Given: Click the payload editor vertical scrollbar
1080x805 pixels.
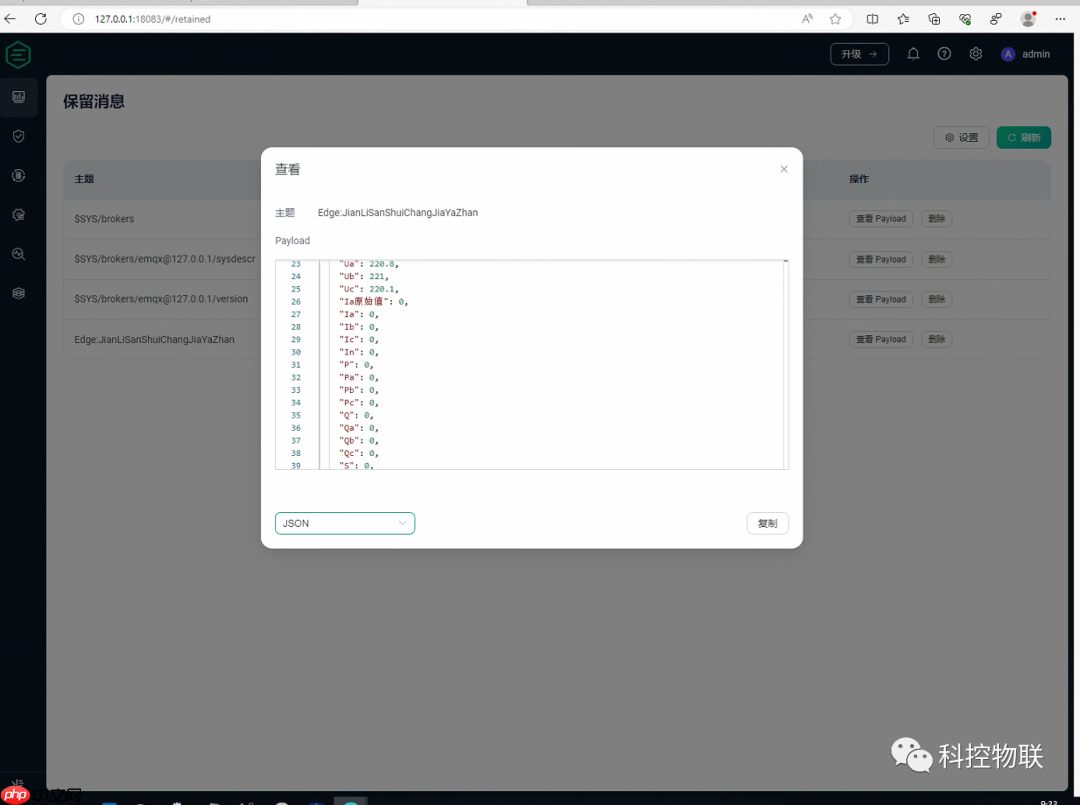Looking at the screenshot, I should point(786,364).
